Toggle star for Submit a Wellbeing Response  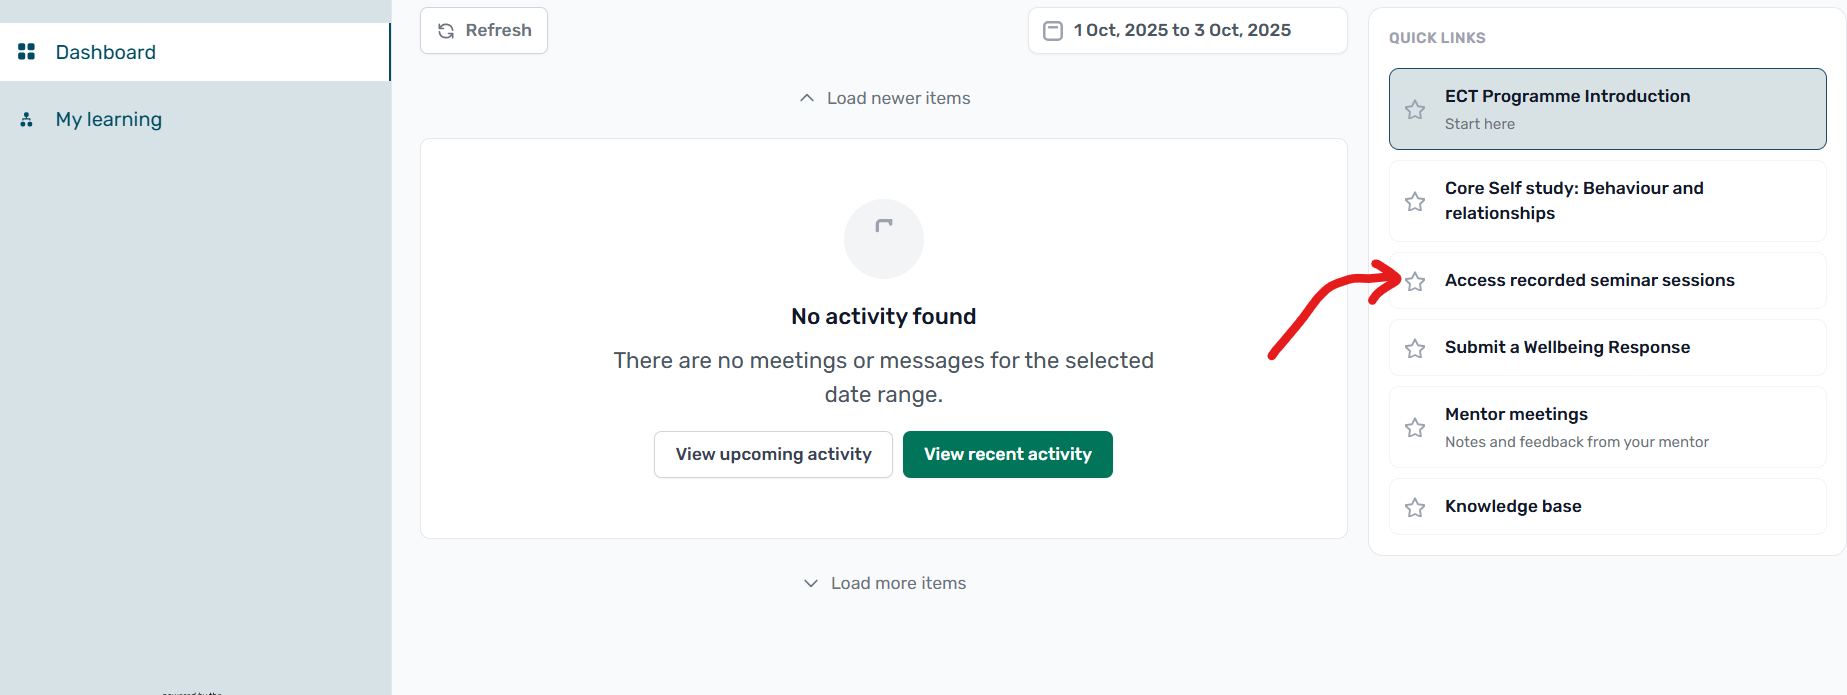point(1415,349)
